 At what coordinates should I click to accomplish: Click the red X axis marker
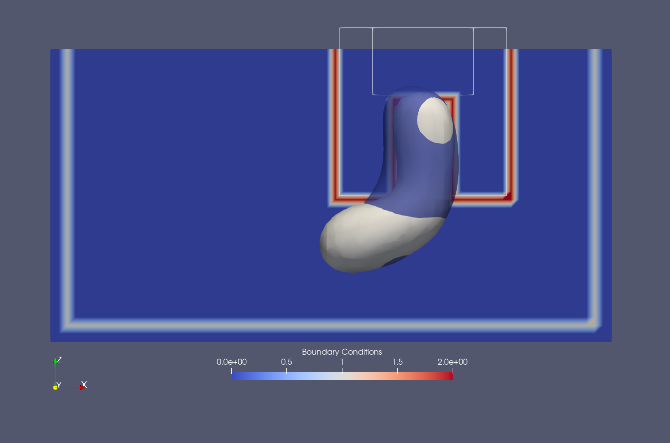pyautogui.click(x=83, y=385)
